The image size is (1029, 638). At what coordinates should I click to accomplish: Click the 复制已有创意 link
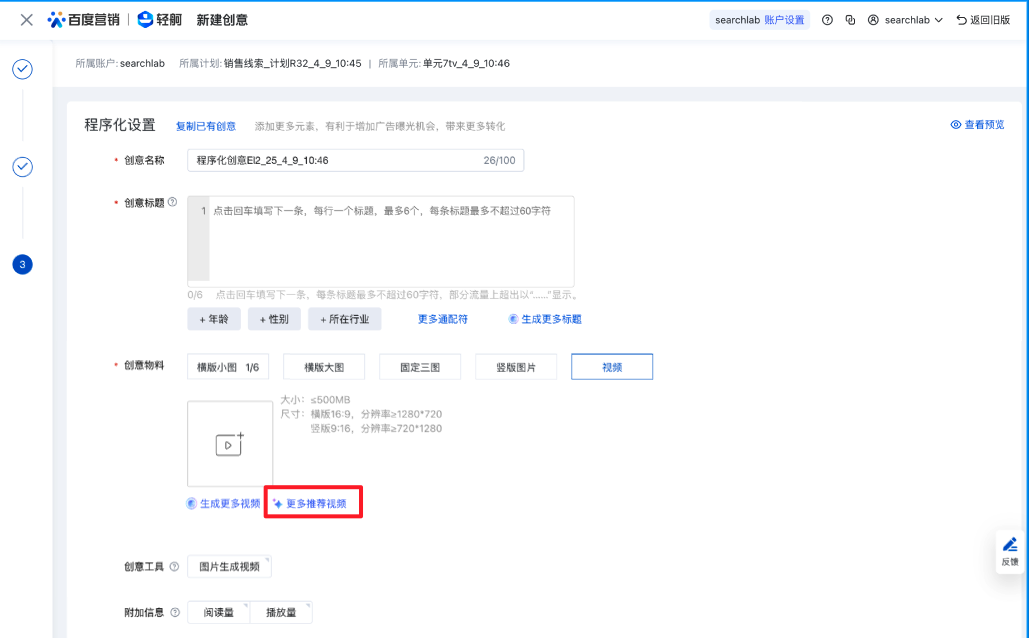pyautogui.click(x=206, y=126)
